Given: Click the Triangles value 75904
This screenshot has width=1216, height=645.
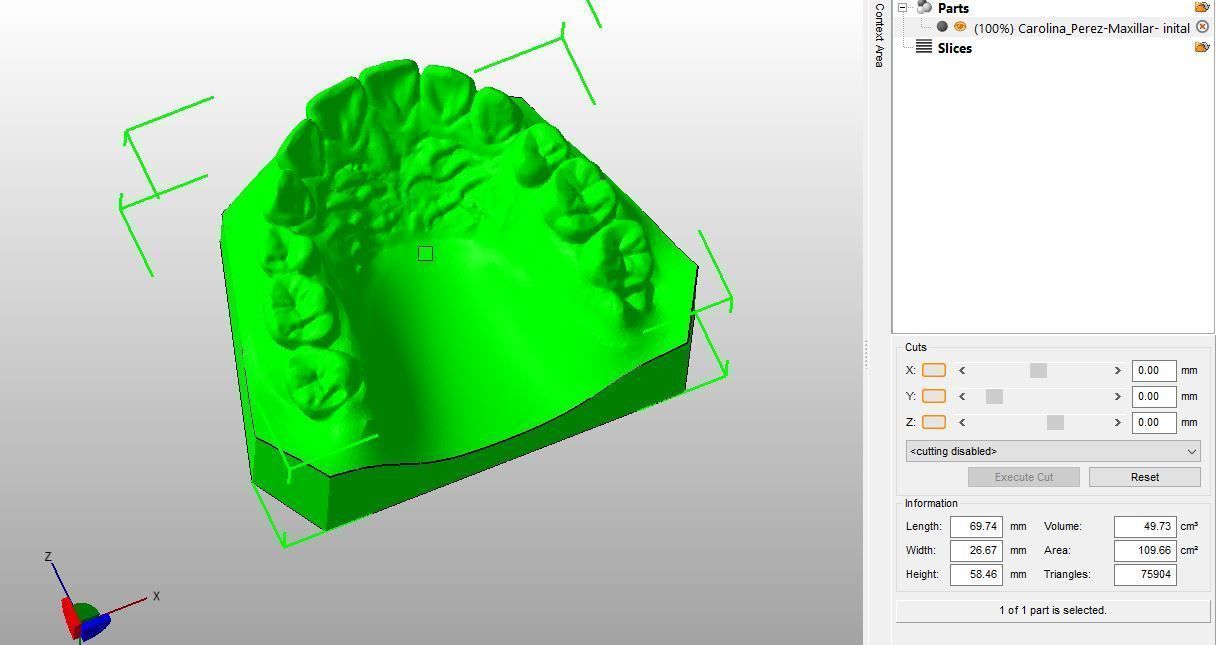Looking at the screenshot, I should click(1145, 574).
